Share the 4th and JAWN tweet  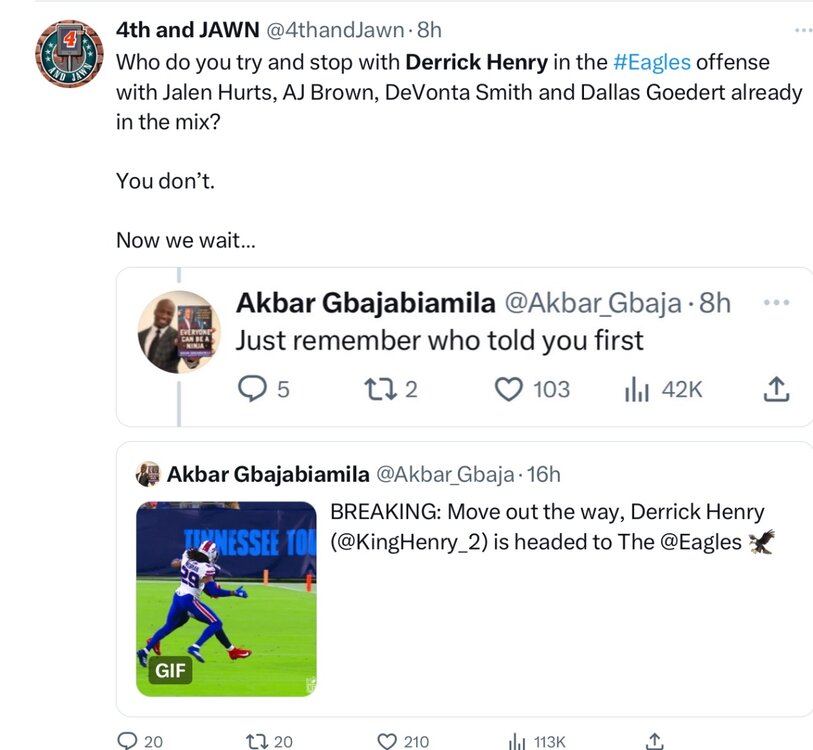655,741
